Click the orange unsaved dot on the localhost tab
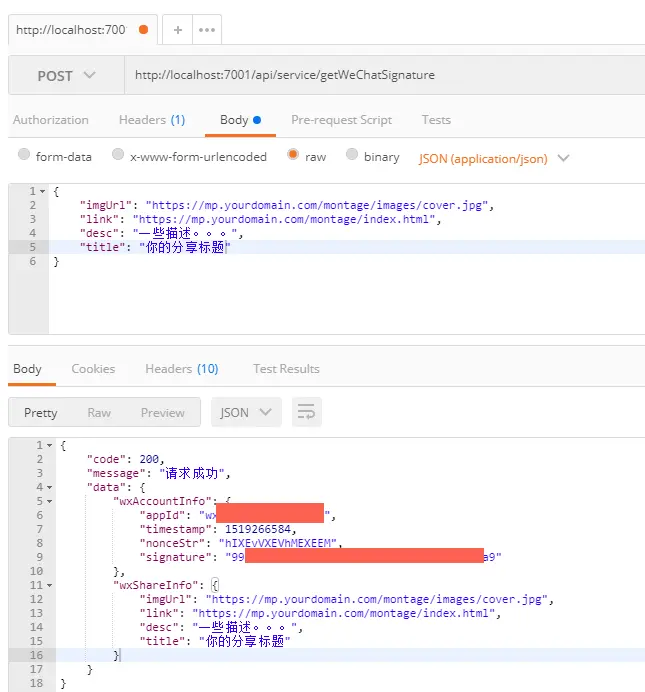The height and width of the screenshot is (692, 645). [143, 30]
